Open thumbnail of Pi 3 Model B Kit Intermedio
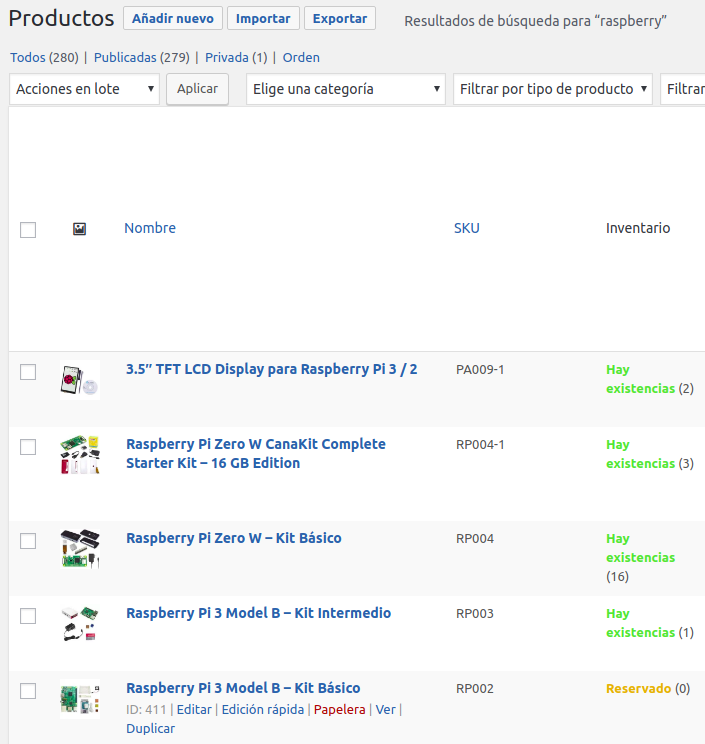 pyautogui.click(x=80, y=623)
